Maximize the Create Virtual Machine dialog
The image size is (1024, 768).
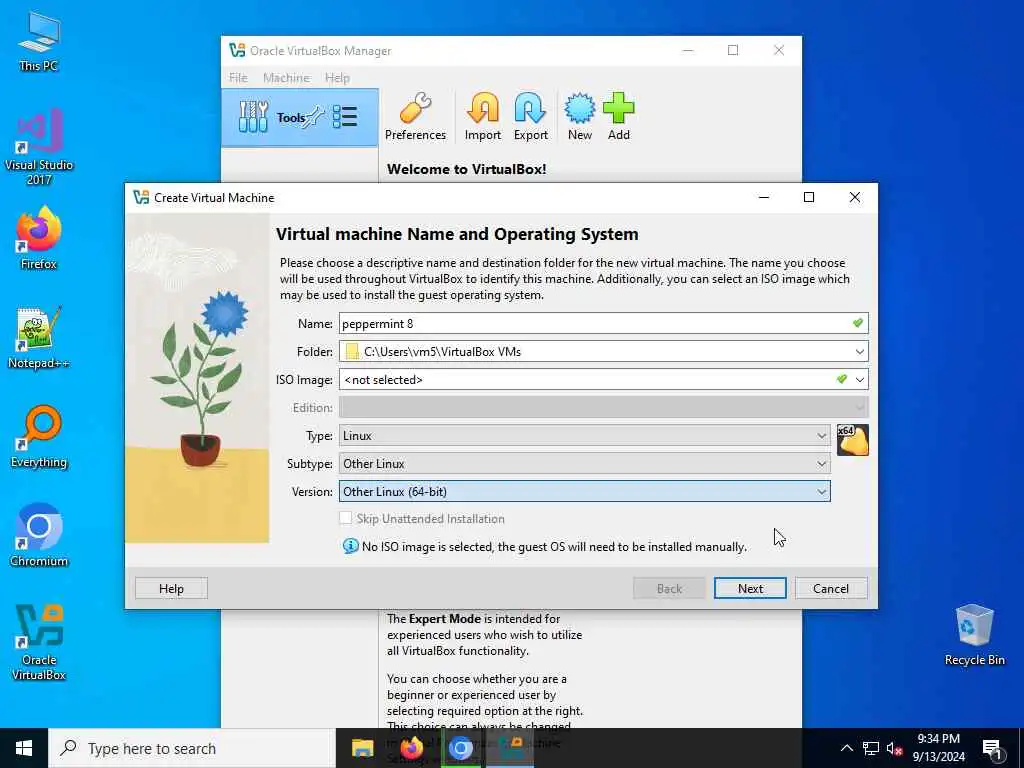[808, 197]
